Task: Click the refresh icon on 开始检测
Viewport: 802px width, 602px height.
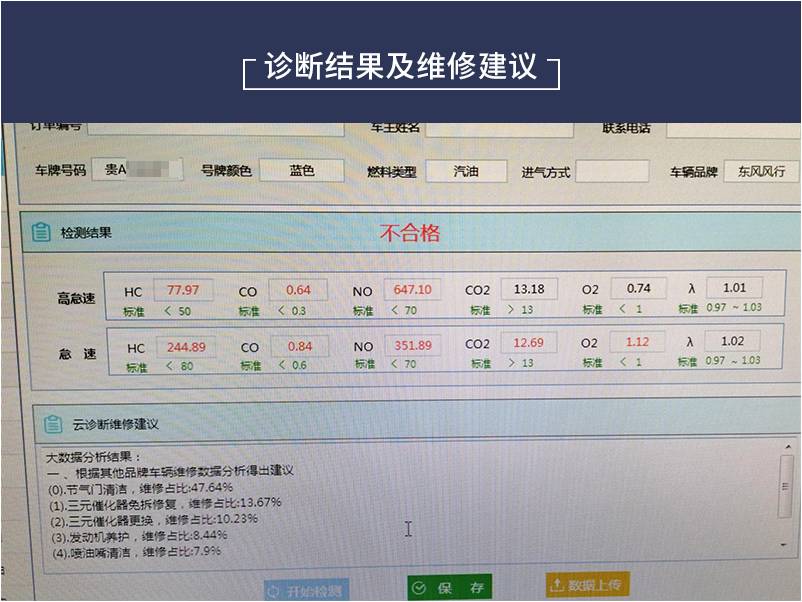Action: [273, 590]
